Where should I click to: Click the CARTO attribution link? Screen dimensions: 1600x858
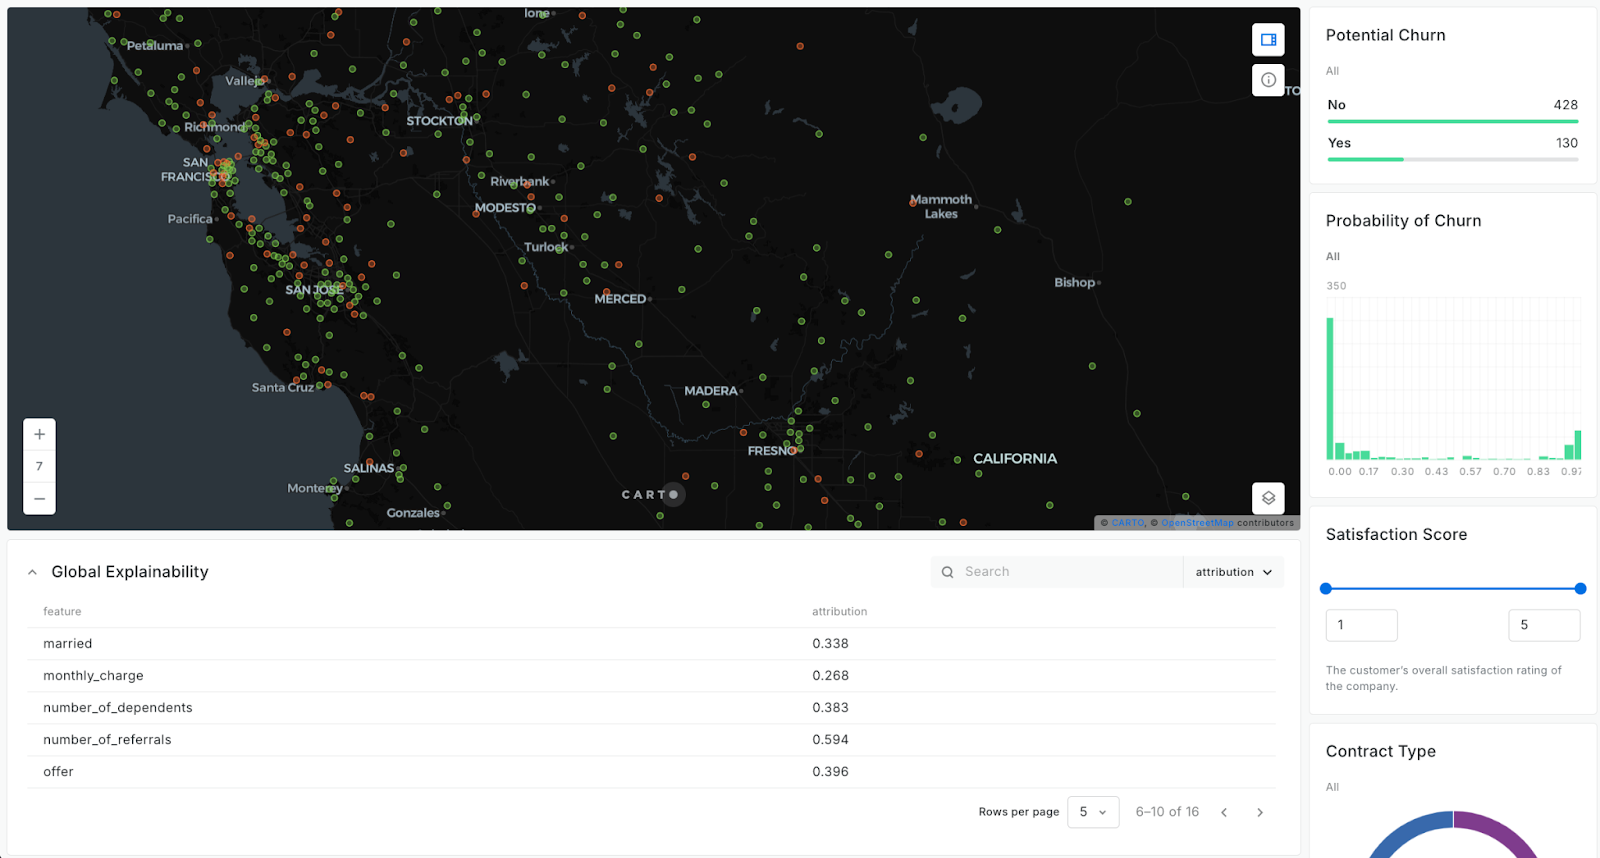click(1127, 523)
